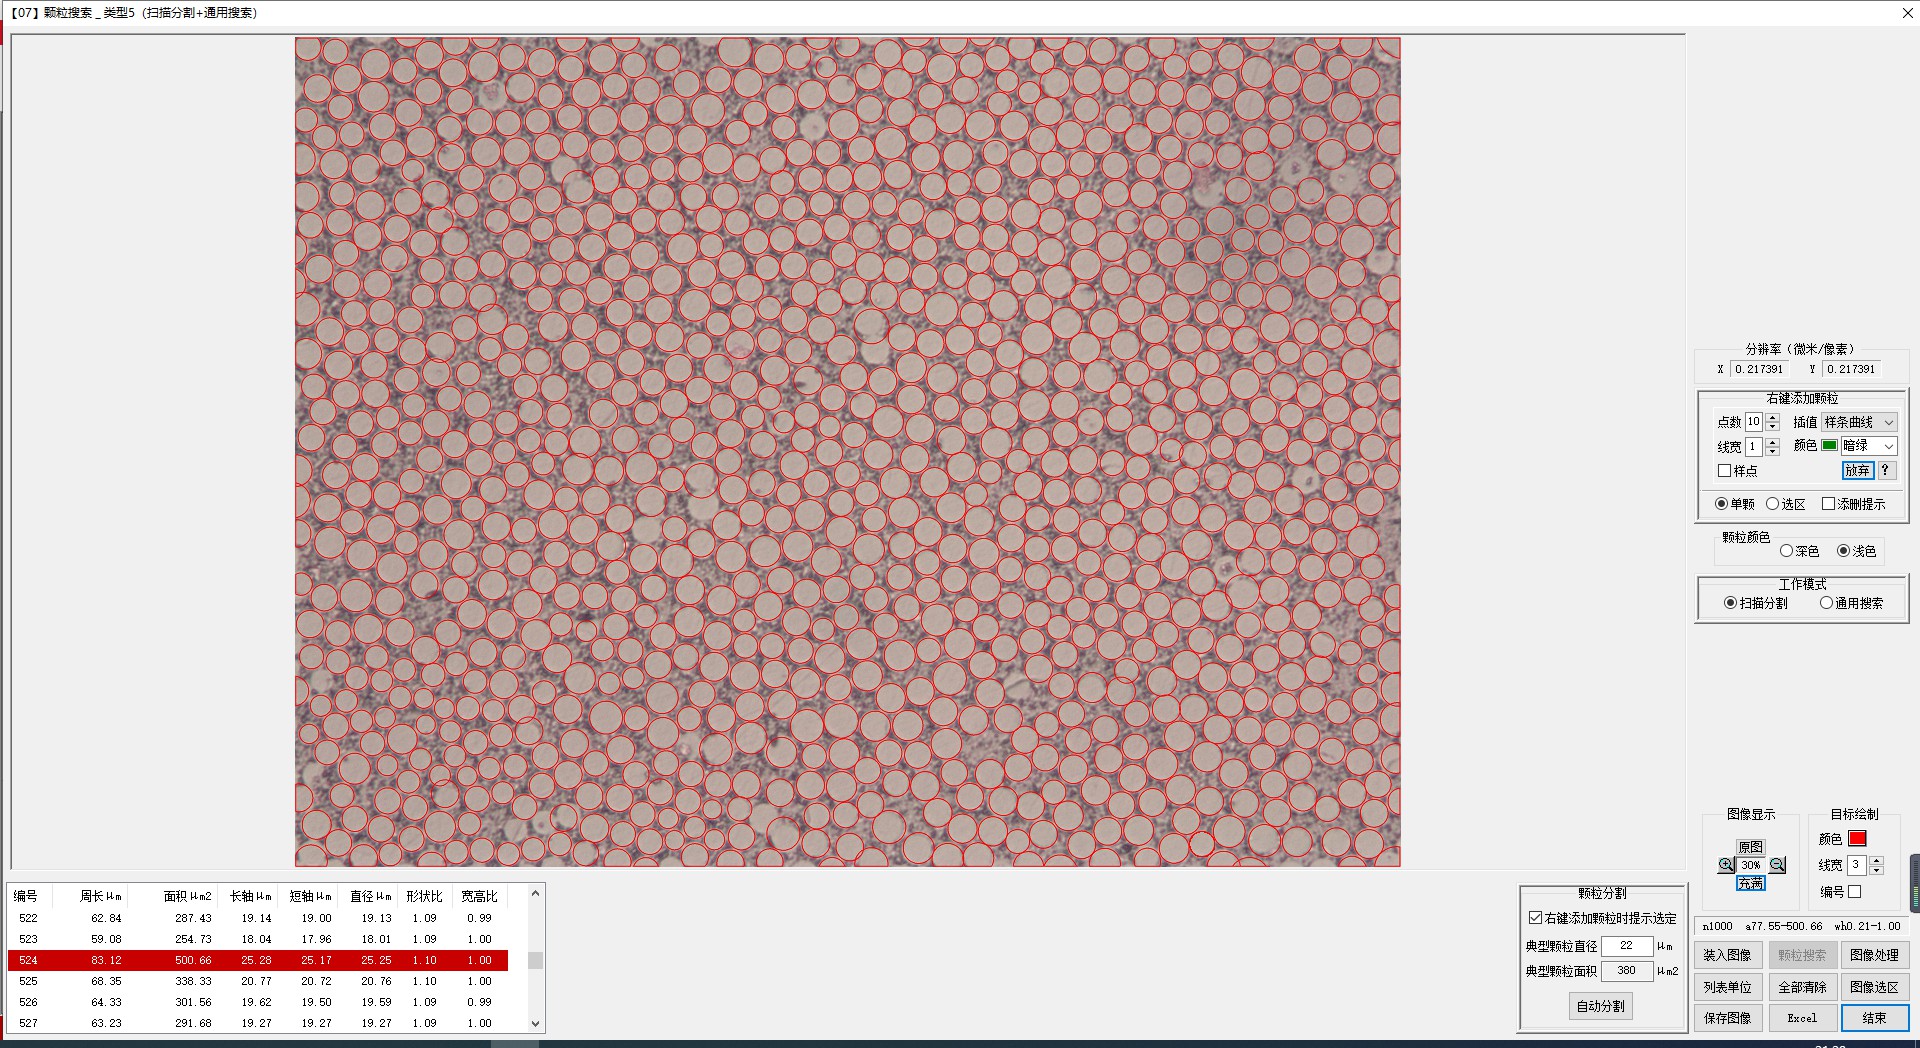Click the 充满 fit-to-window button
This screenshot has height=1048, width=1920.
point(1750,883)
